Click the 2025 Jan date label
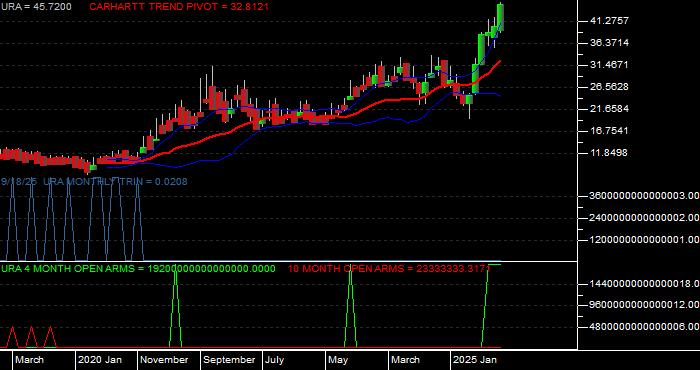The width and height of the screenshot is (700, 370). pos(475,360)
